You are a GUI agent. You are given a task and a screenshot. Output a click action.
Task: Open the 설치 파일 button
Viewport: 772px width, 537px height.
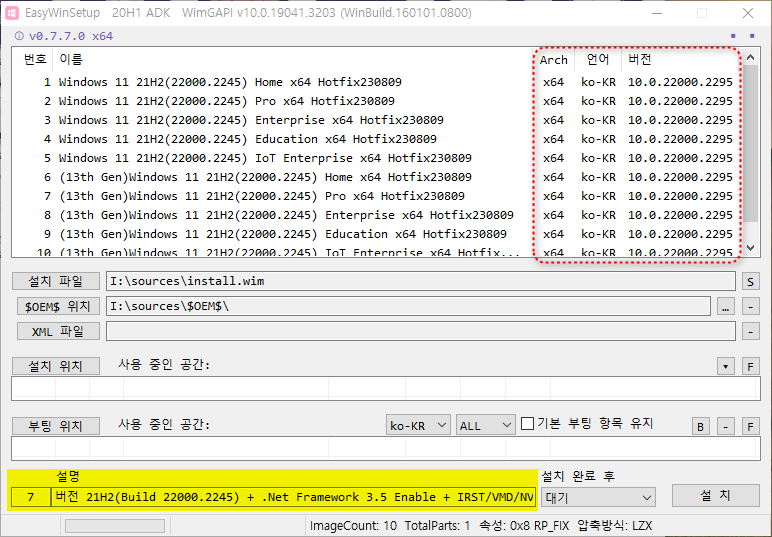[56, 282]
